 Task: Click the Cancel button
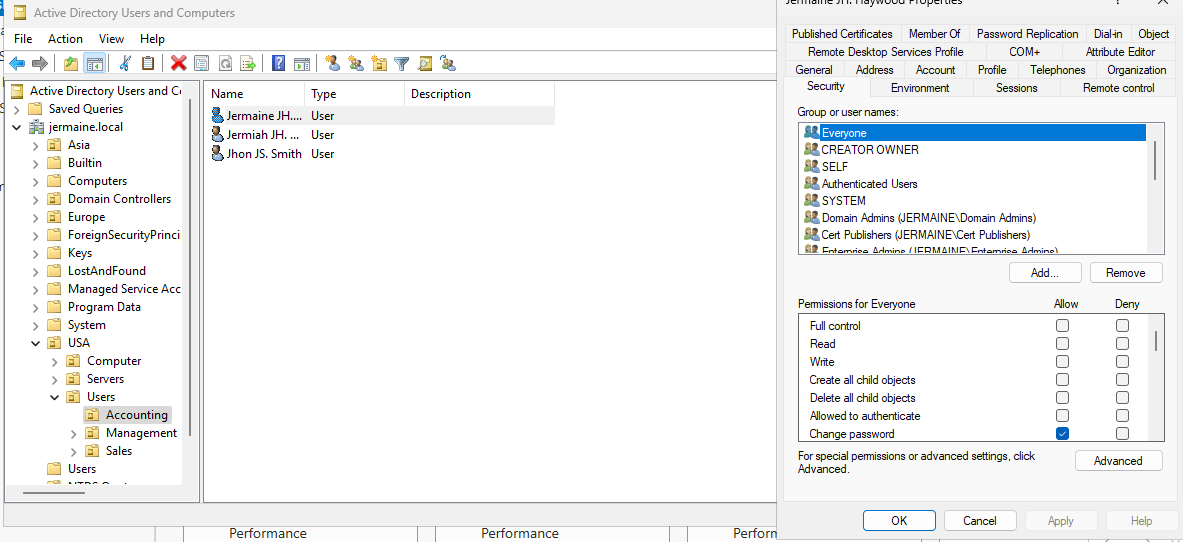(980, 521)
